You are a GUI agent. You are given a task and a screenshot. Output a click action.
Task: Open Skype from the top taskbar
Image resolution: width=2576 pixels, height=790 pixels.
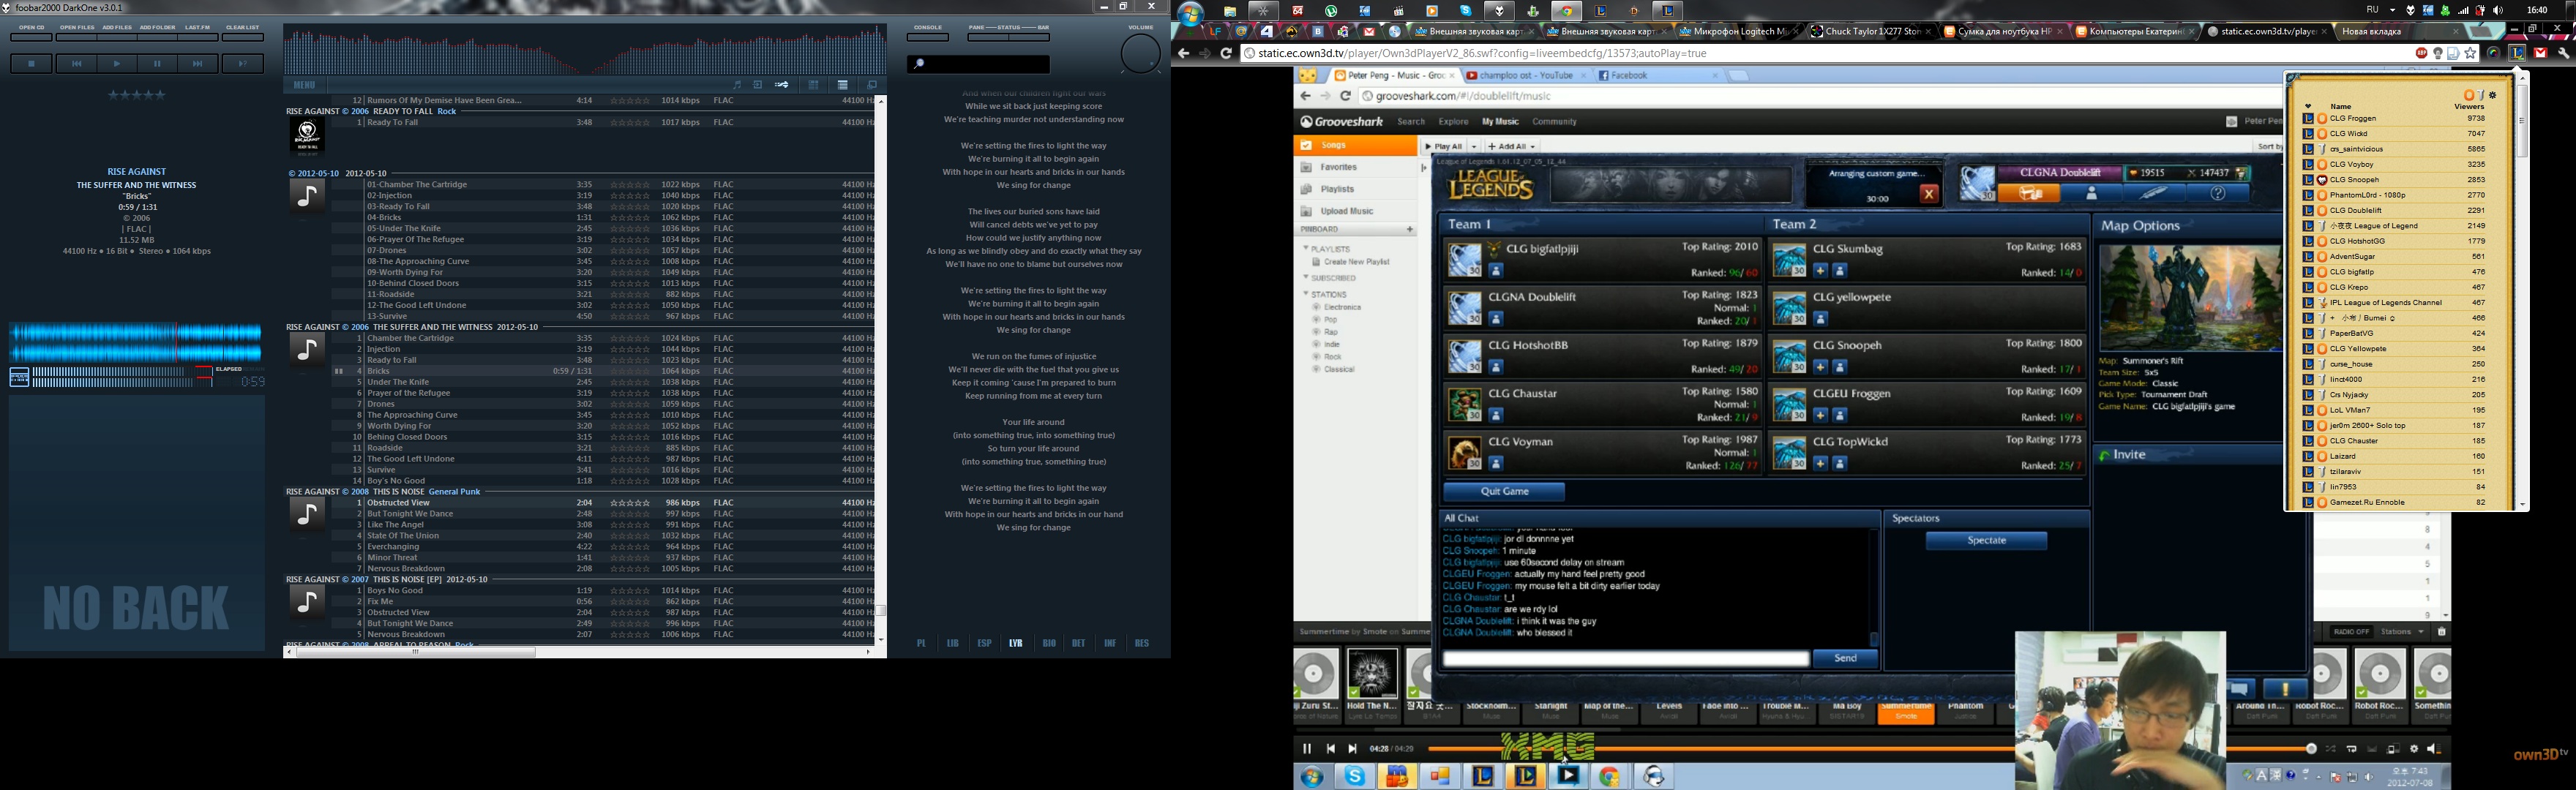[1465, 11]
